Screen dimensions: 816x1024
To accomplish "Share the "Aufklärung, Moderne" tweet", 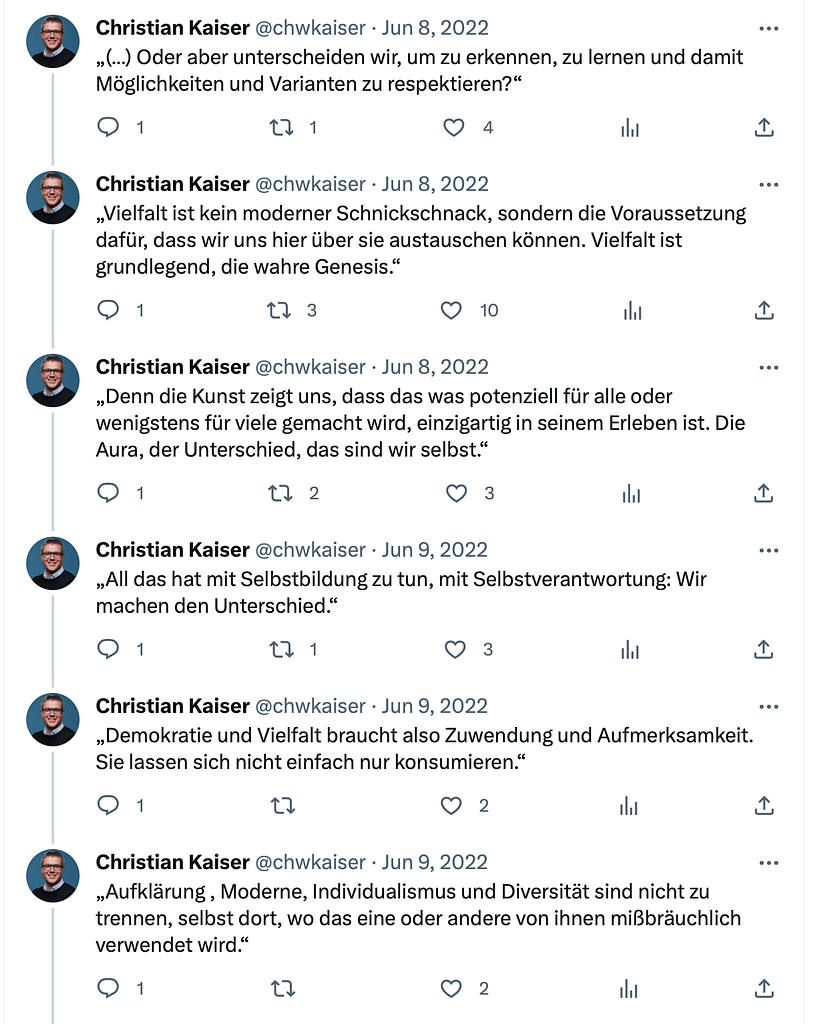I will (x=763, y=989).
